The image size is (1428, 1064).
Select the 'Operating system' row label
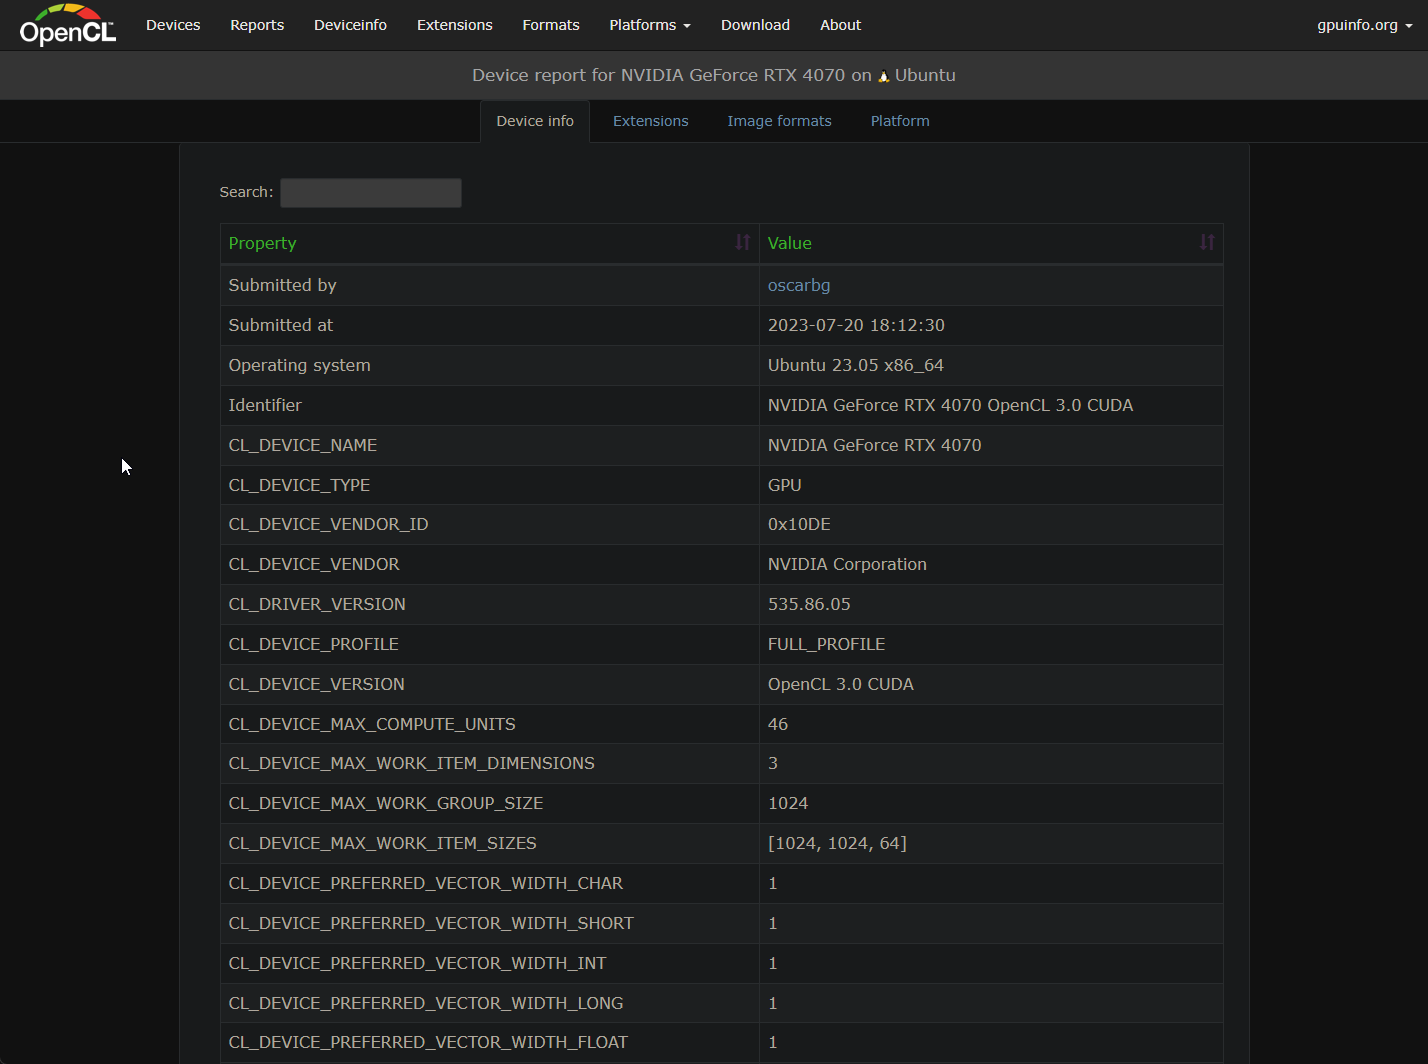click(x=300, y=365)
